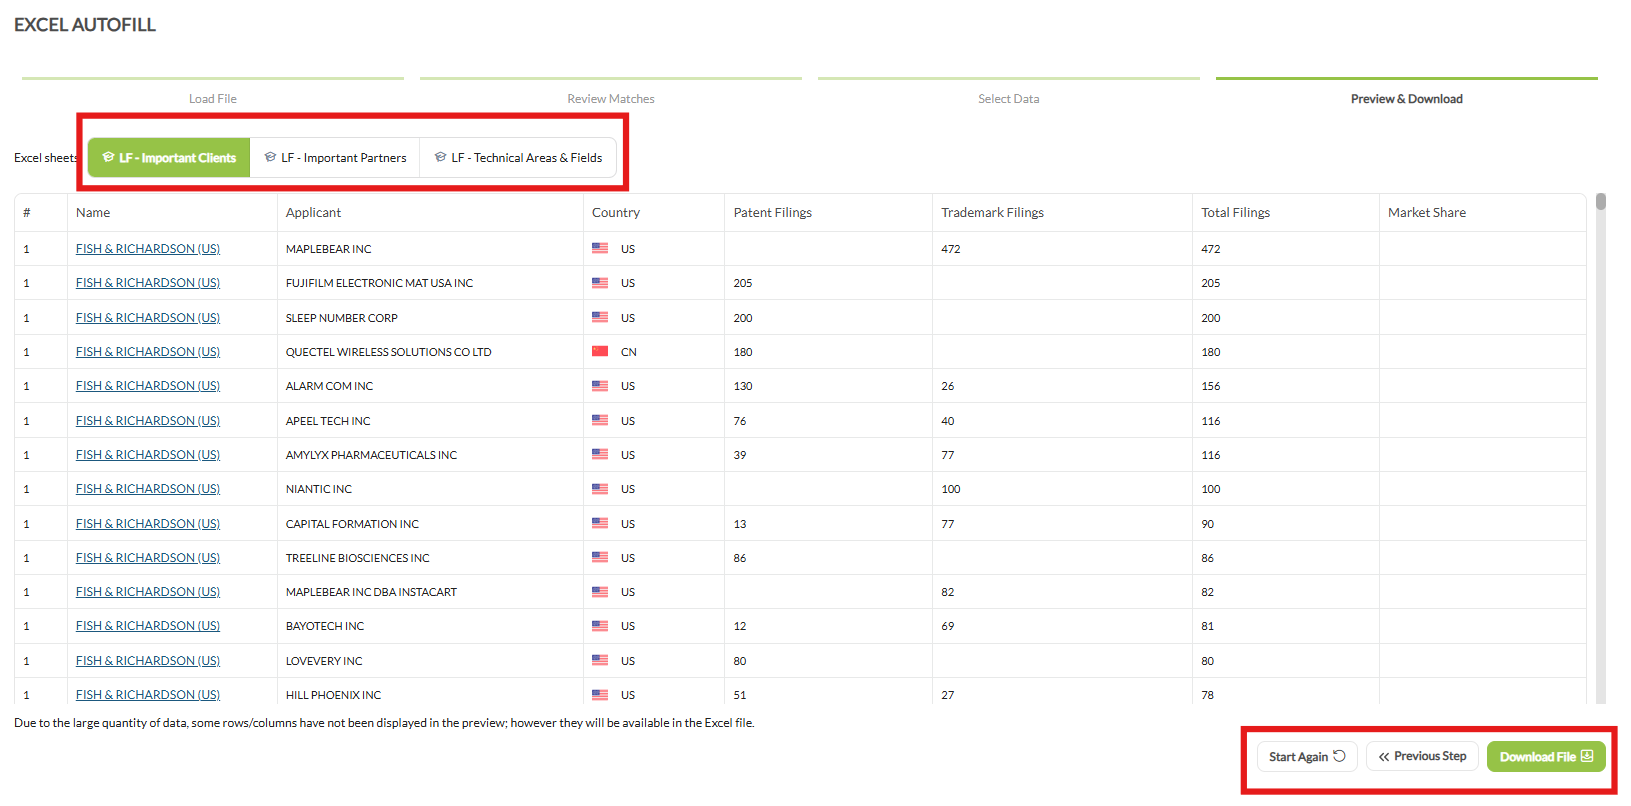Click the US flag in CAPITAL FORMATION row
This screenshot has width=1631, height=806.
click(600, 523)
